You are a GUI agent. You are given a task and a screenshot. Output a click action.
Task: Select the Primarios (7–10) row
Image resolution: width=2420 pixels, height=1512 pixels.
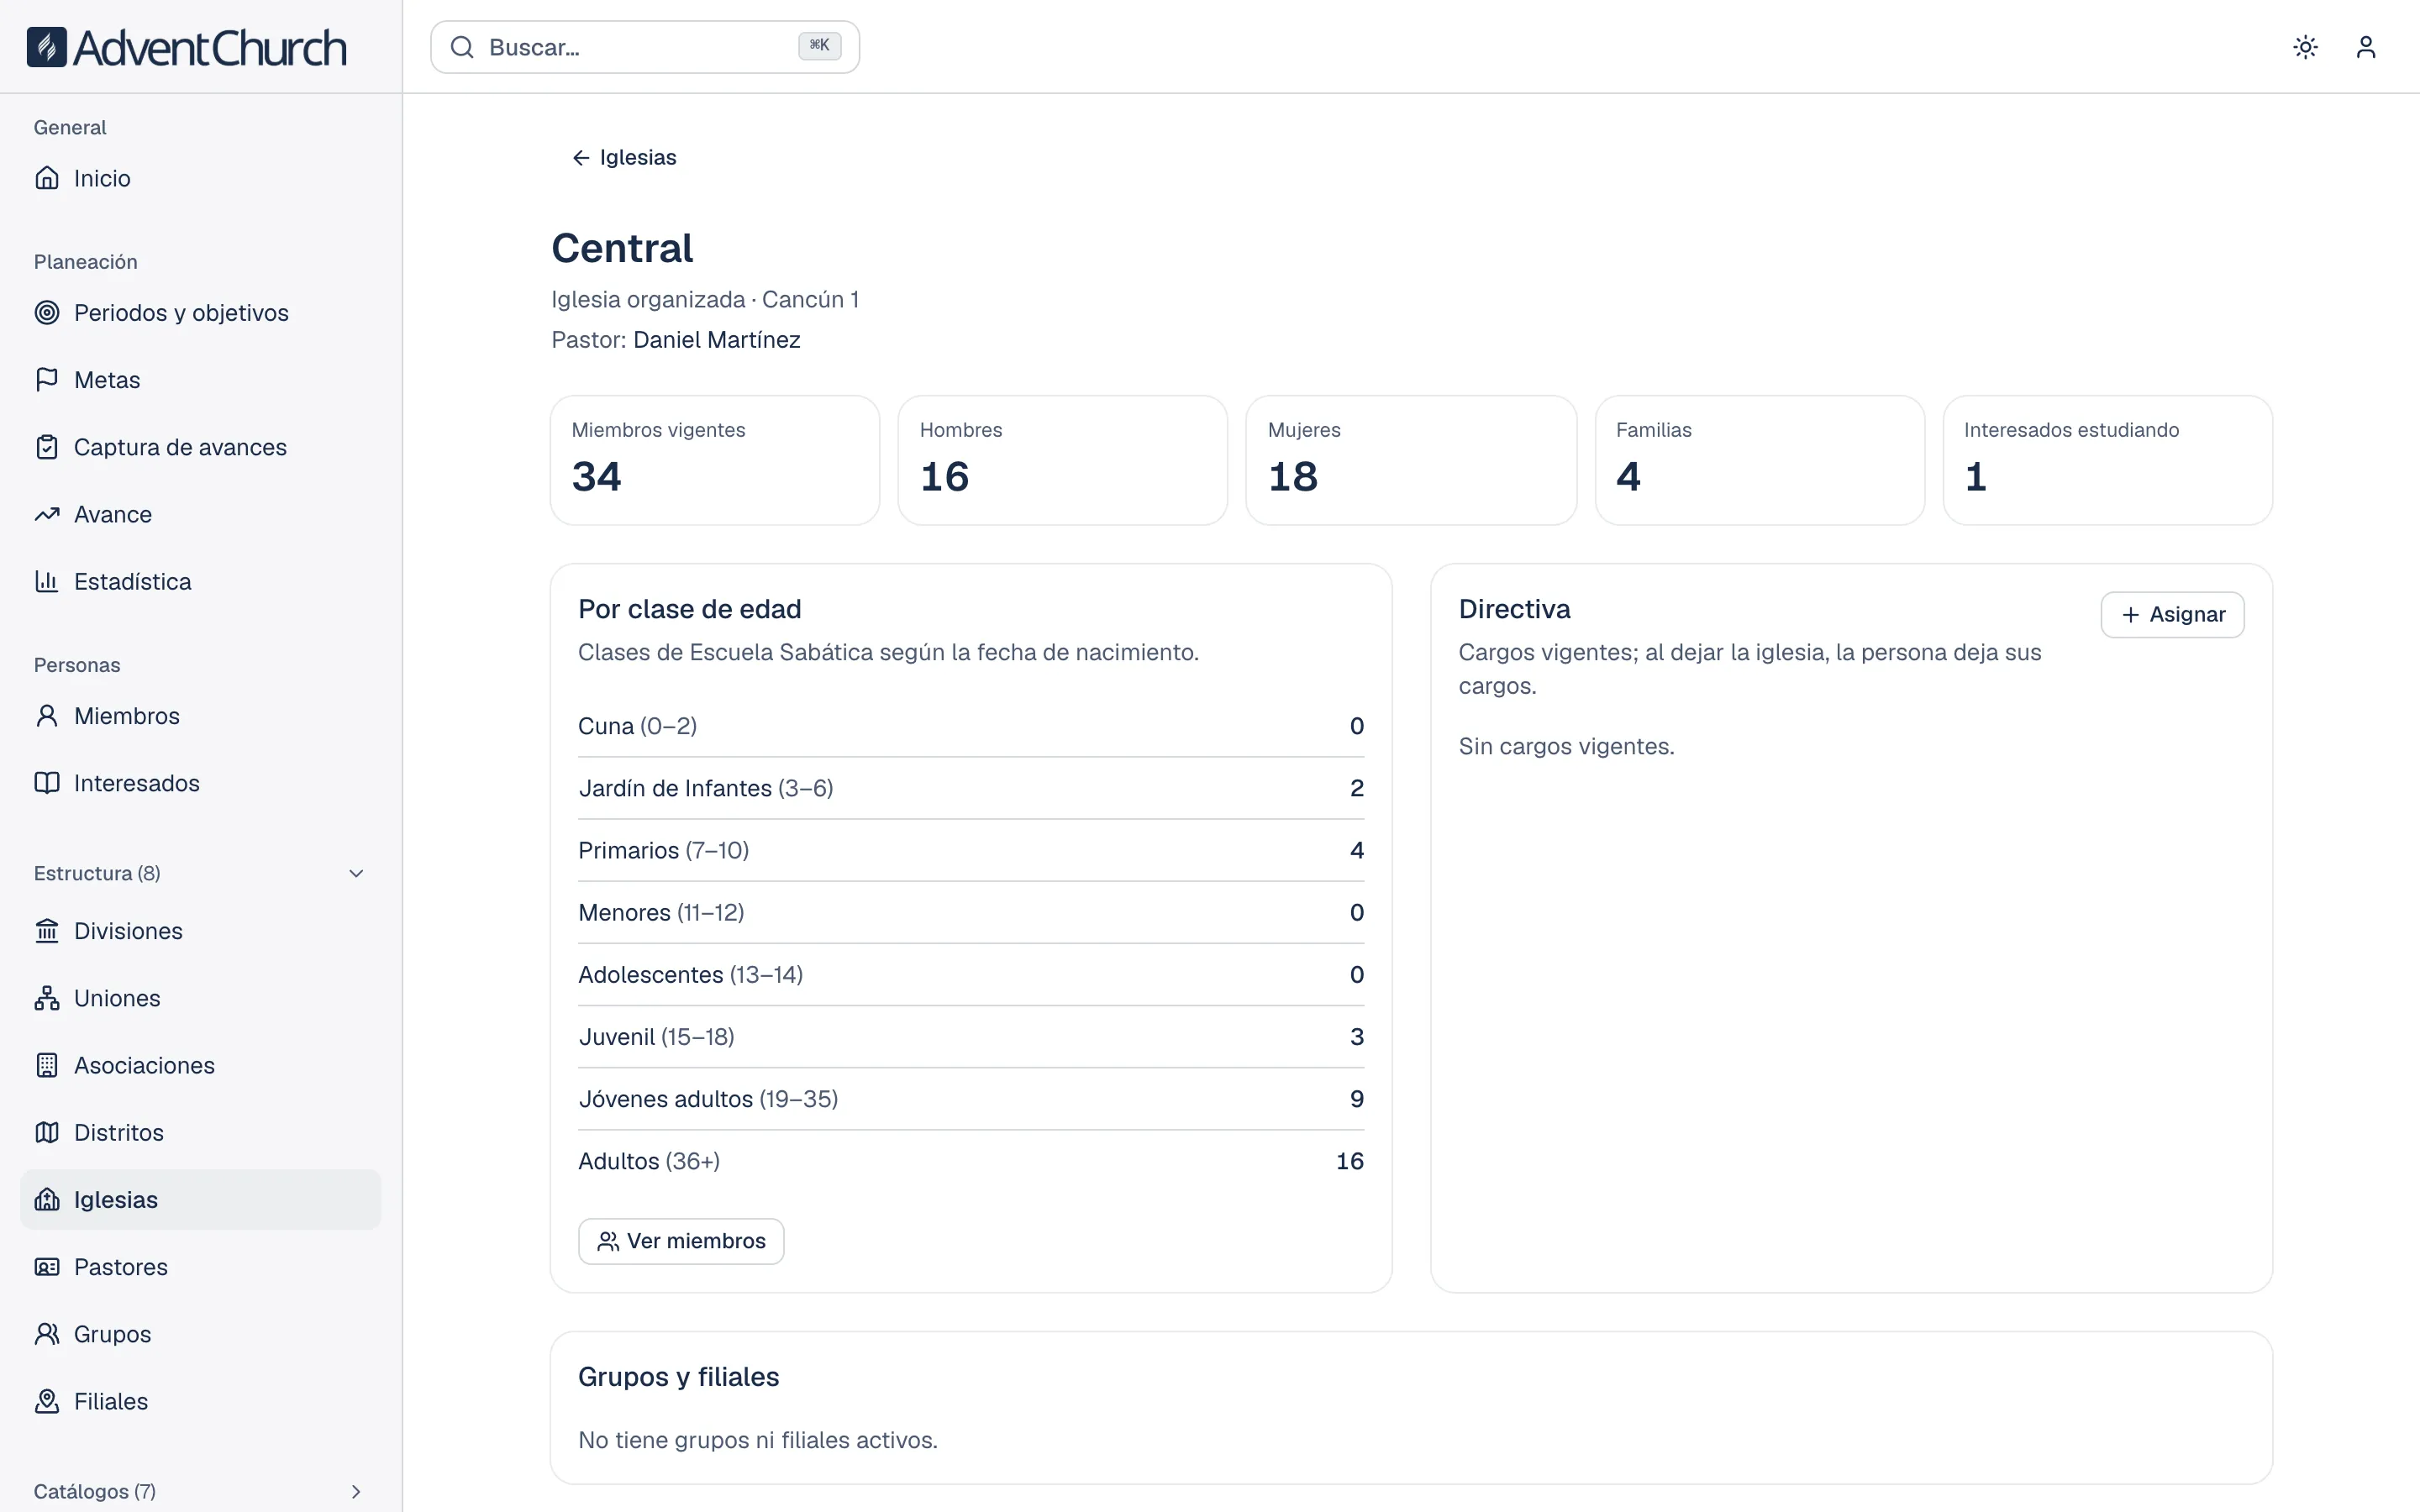(971, 850)
